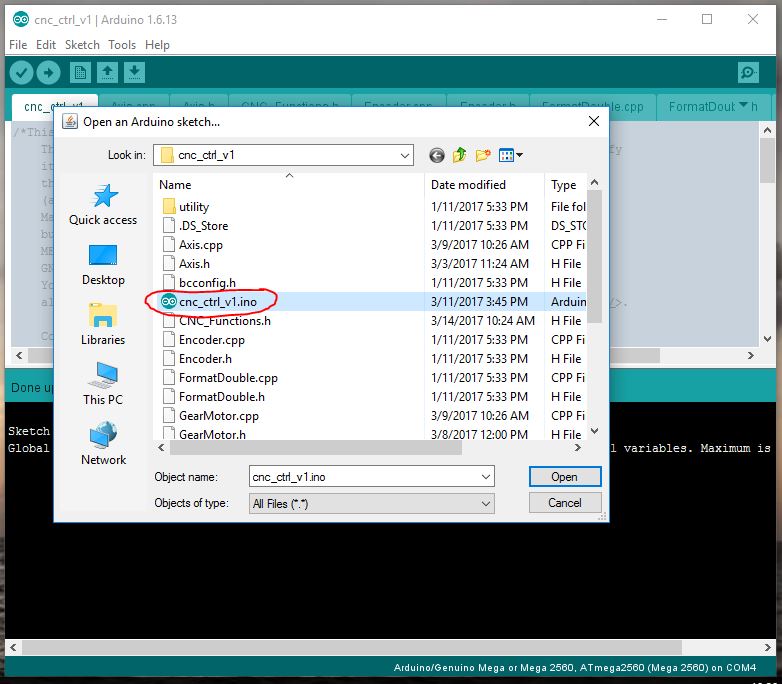
Task: Create new folder with the folder icon
Action: (x=483, y=155)
